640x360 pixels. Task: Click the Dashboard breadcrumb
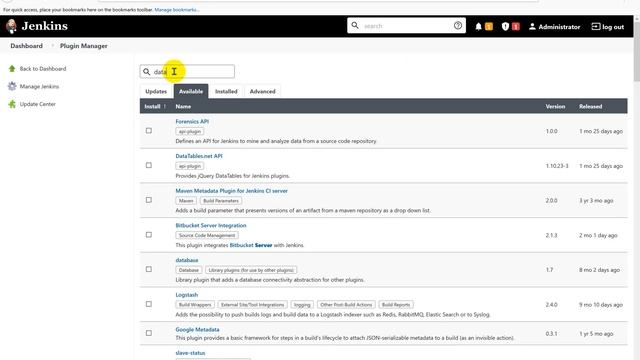click(x=27, y=46)
